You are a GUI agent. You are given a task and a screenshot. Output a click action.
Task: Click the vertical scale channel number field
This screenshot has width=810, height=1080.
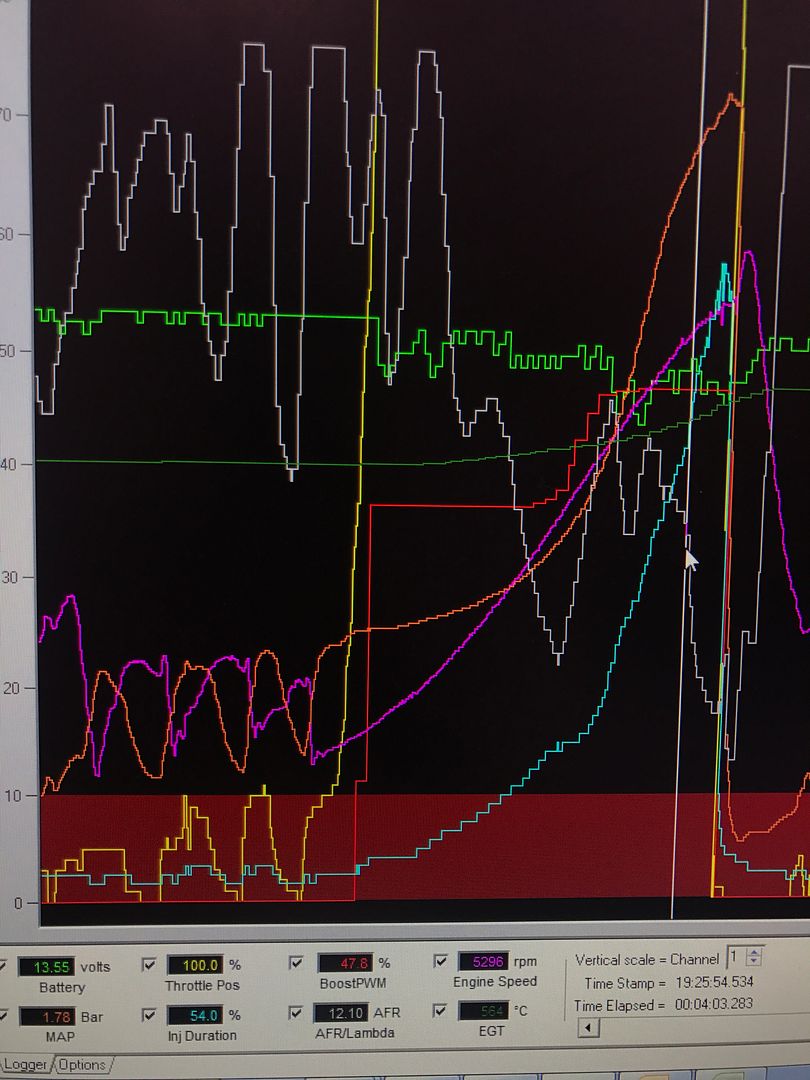(x=737, y=957)
